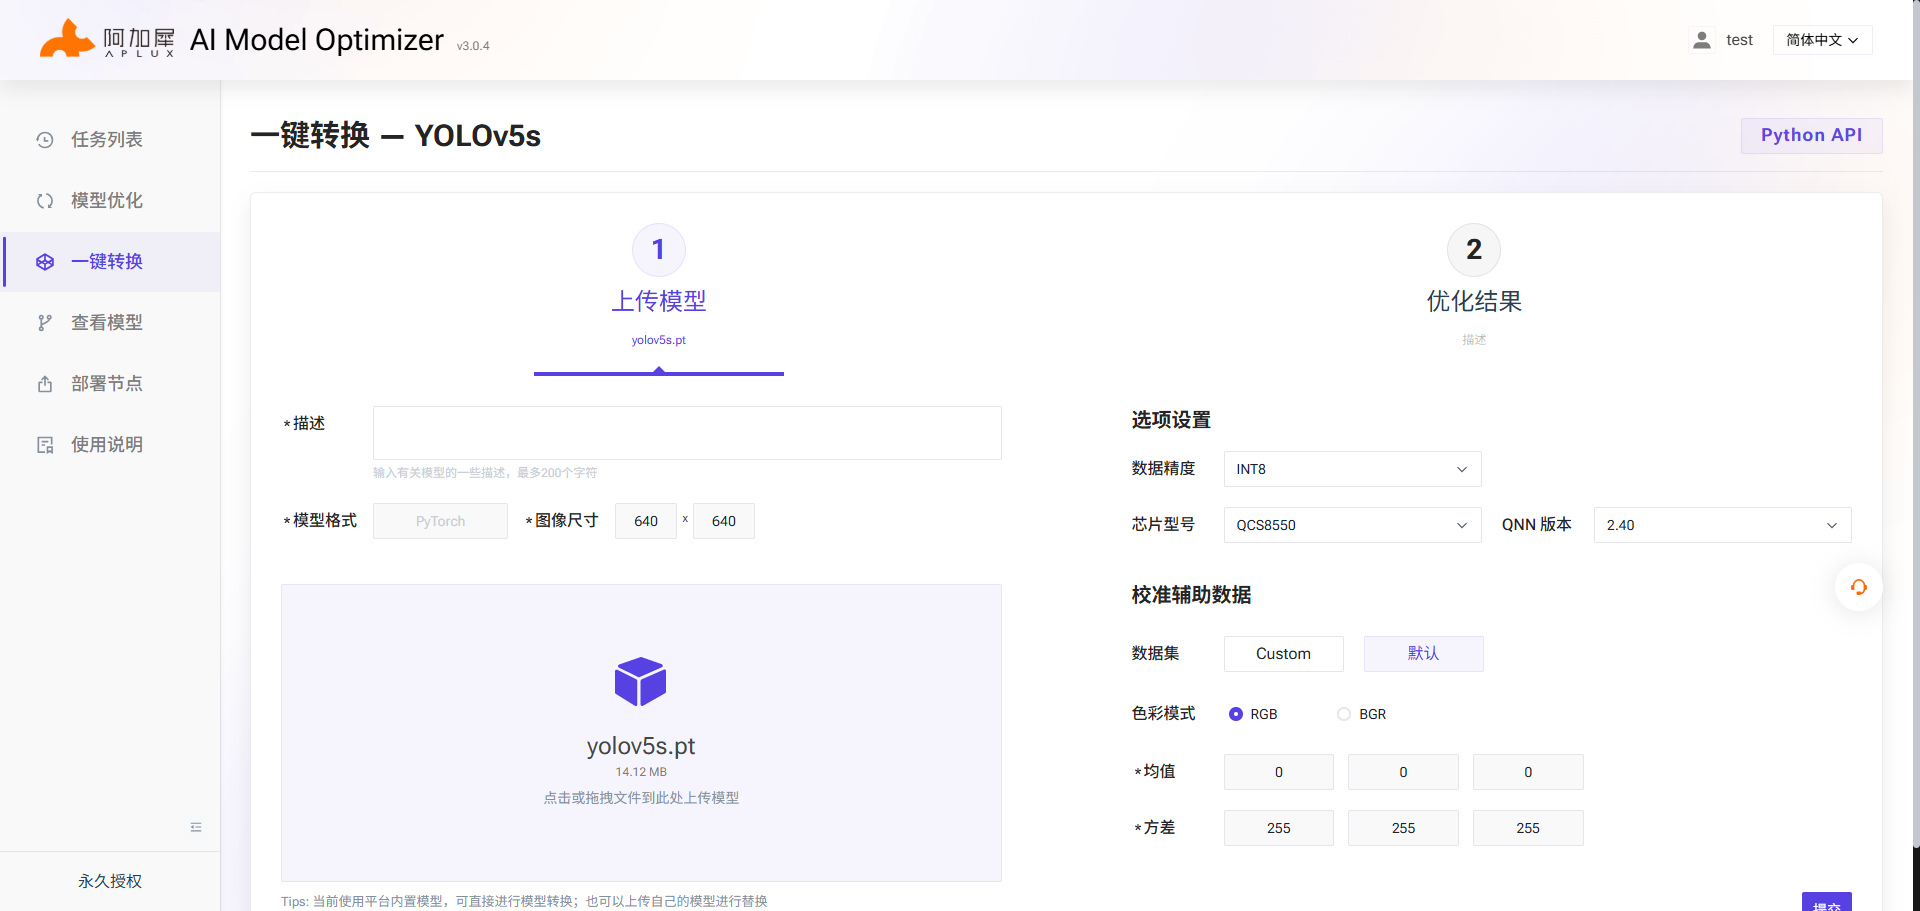Click the first 方差 field
Image resolution: width=1920 pixels, height=911 pixels.
(x=1278, y=828)
